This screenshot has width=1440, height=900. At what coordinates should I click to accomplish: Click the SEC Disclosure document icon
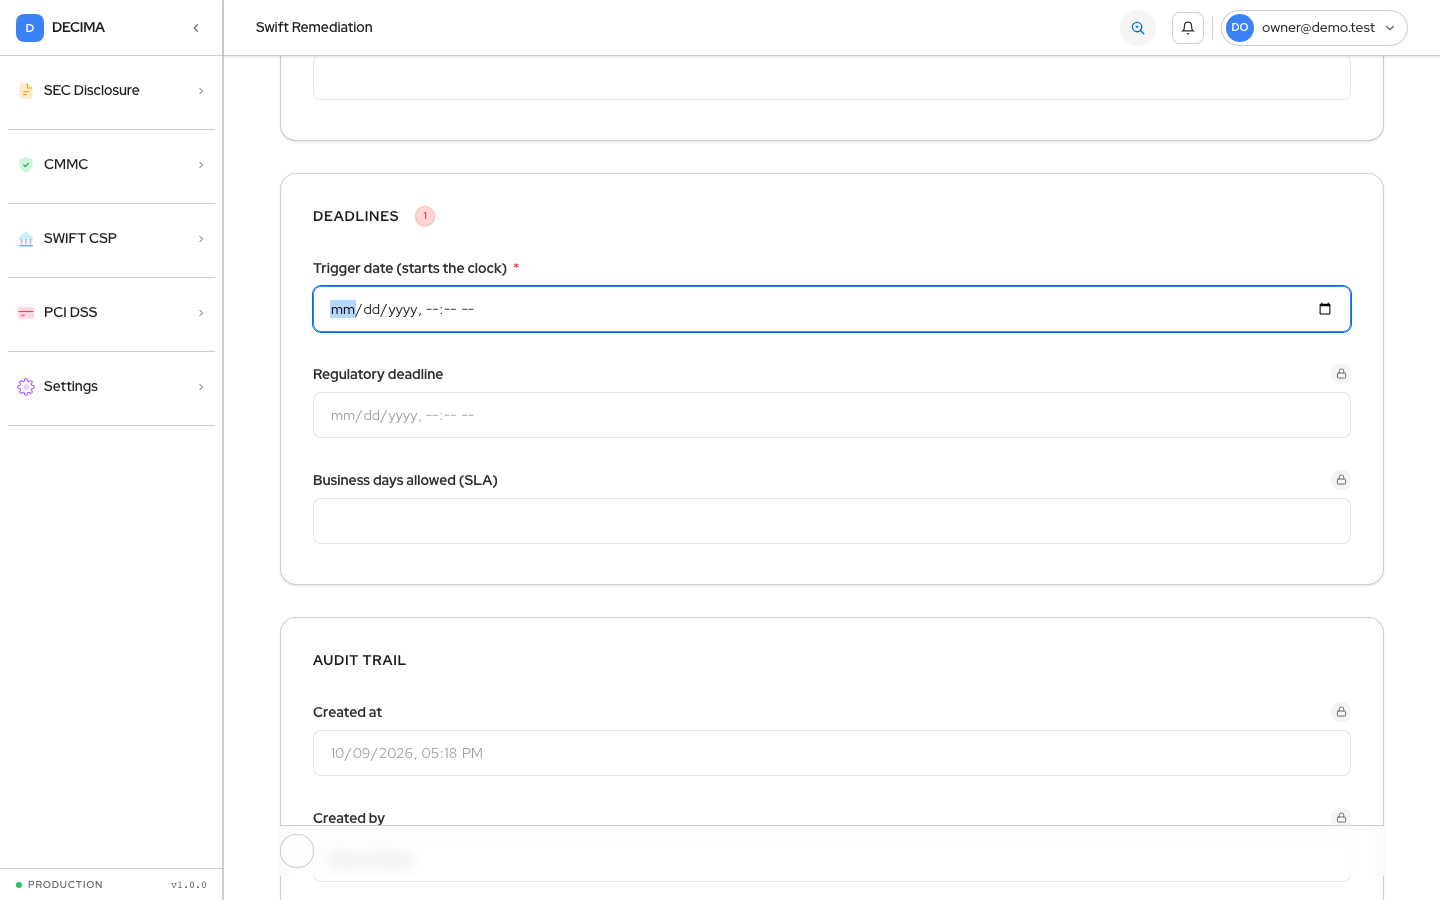(26, 91)
